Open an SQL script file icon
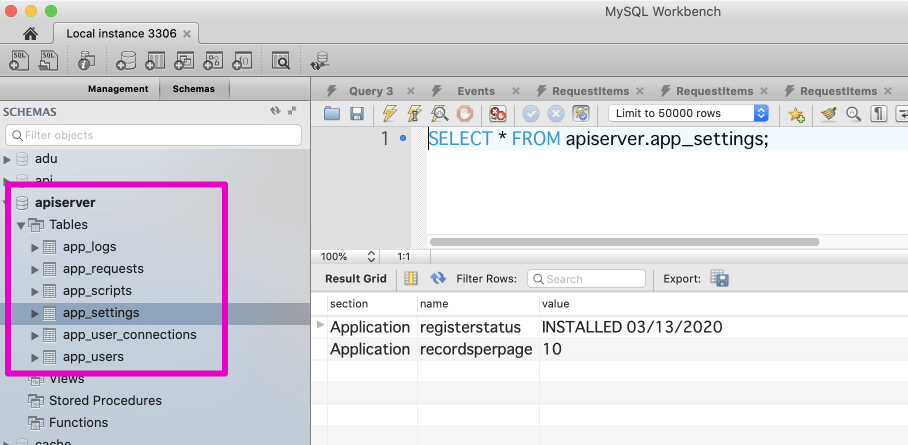 (48, 60)
